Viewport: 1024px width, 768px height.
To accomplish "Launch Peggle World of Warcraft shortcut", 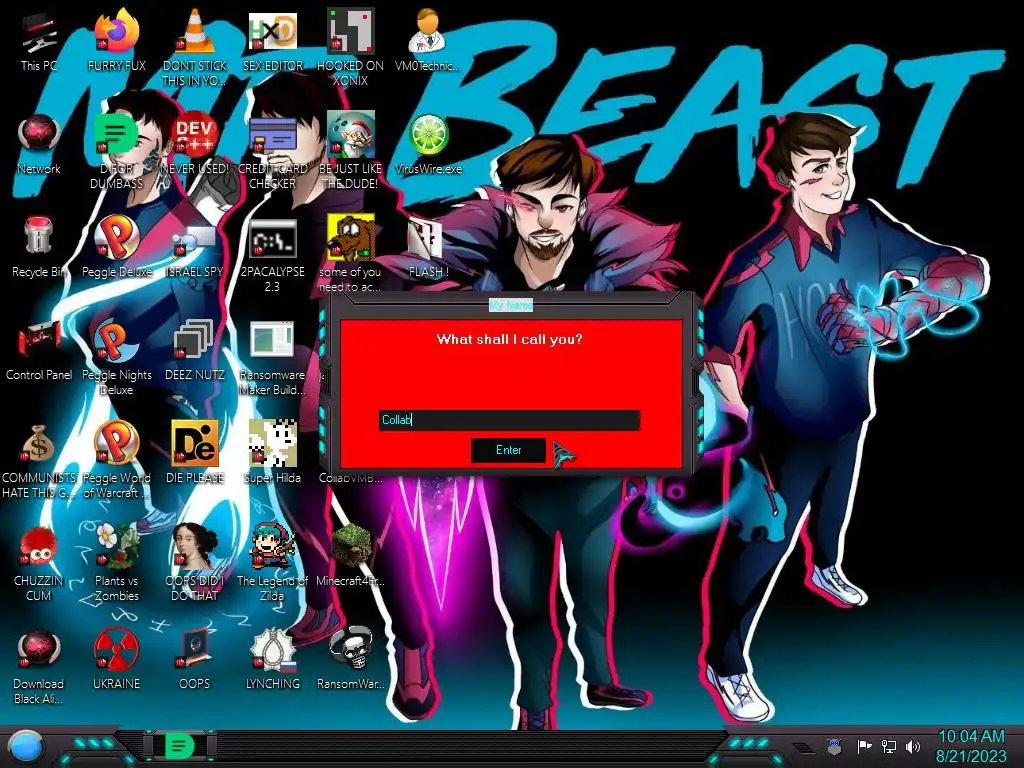I will point(116,444).
